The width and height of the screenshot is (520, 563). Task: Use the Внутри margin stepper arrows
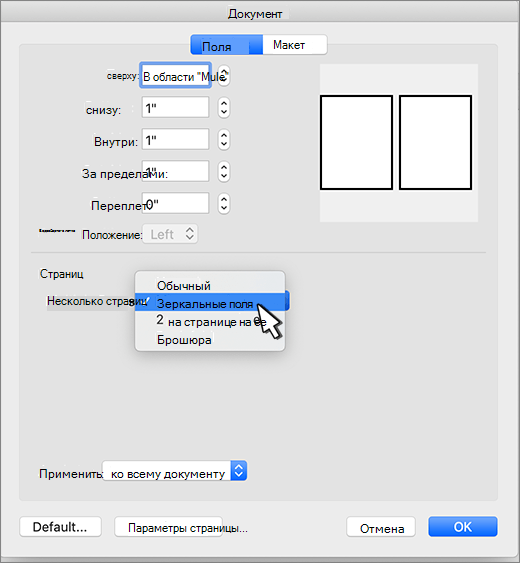(x=224, y=140)
